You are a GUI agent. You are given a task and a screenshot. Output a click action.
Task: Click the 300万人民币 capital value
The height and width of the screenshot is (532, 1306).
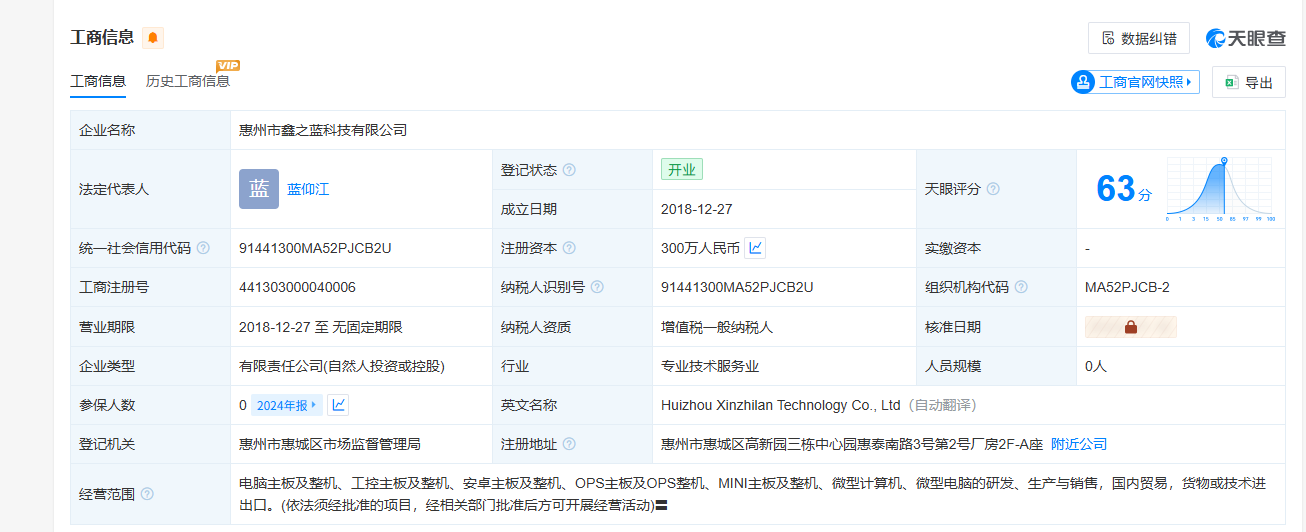click(x=700, y=248)
